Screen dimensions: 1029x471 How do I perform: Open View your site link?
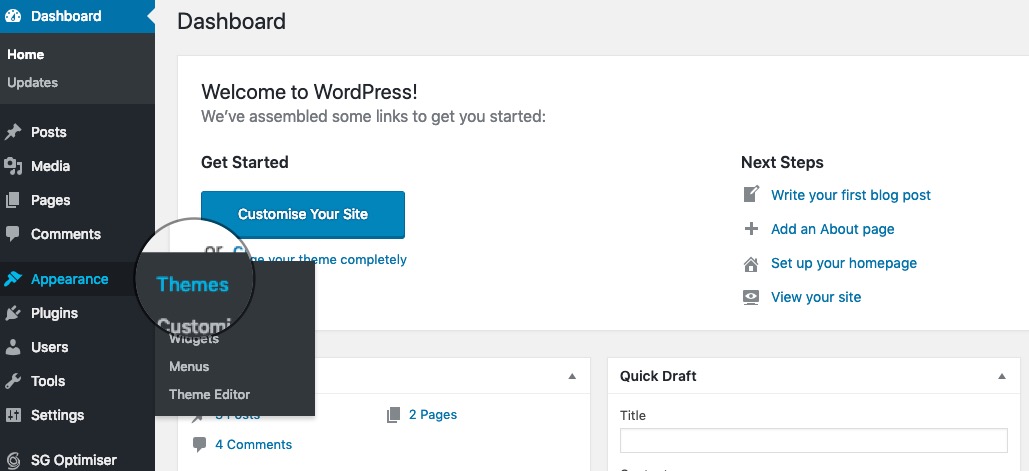[816, 297]
